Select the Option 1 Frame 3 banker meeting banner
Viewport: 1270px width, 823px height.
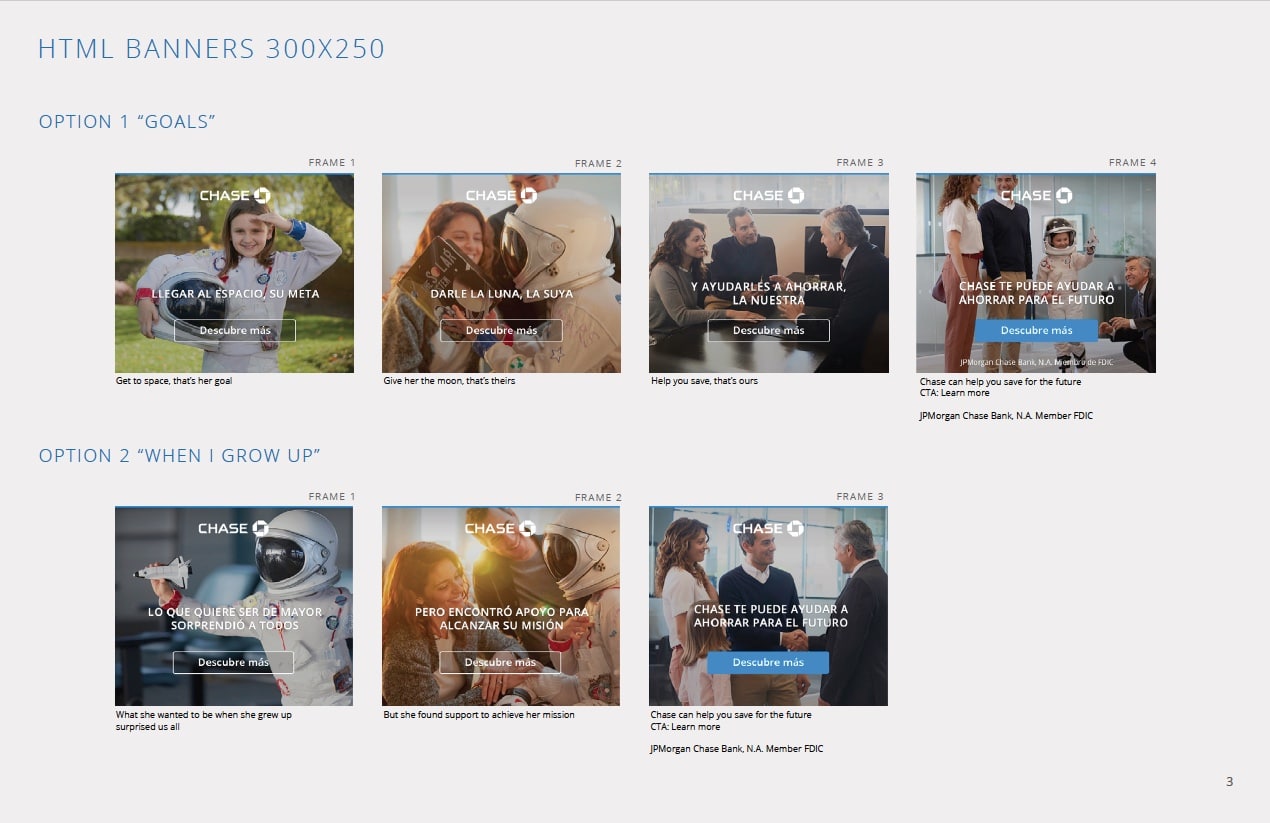[769, 273]
